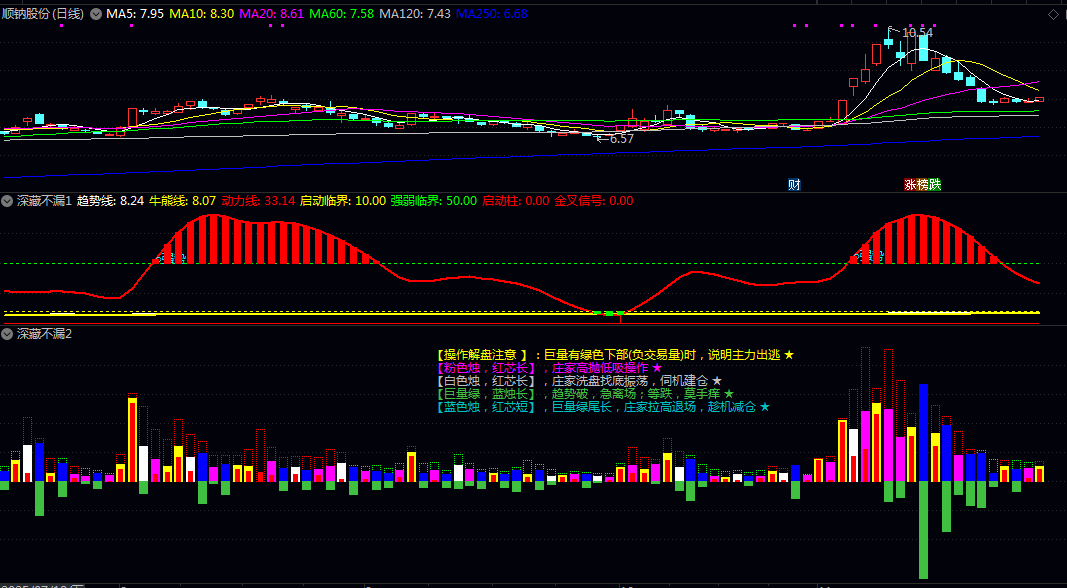1067x588 pixels.
Task: Click the magenta MA20: 8.61 label
Action: (x=272, y=14)
